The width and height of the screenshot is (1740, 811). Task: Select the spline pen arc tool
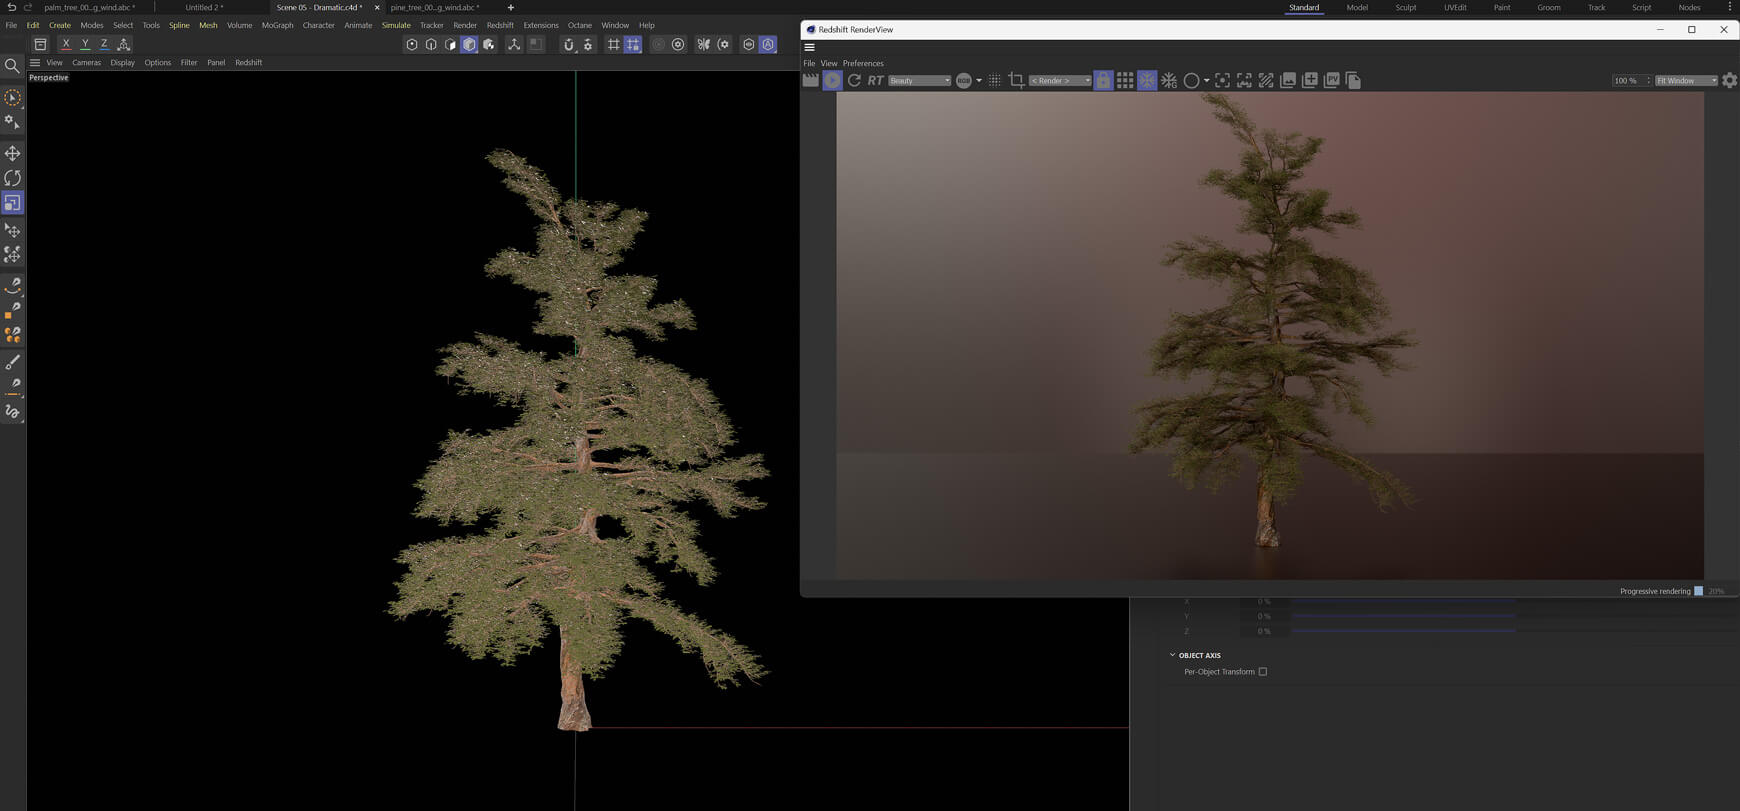pyautogui.click(x=12, y=285)
